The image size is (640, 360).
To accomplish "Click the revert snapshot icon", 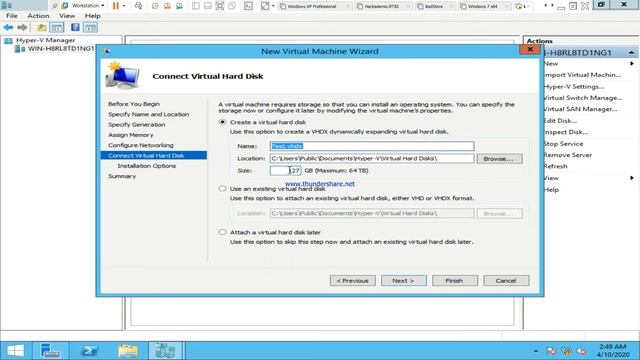I will coord(167,6).
